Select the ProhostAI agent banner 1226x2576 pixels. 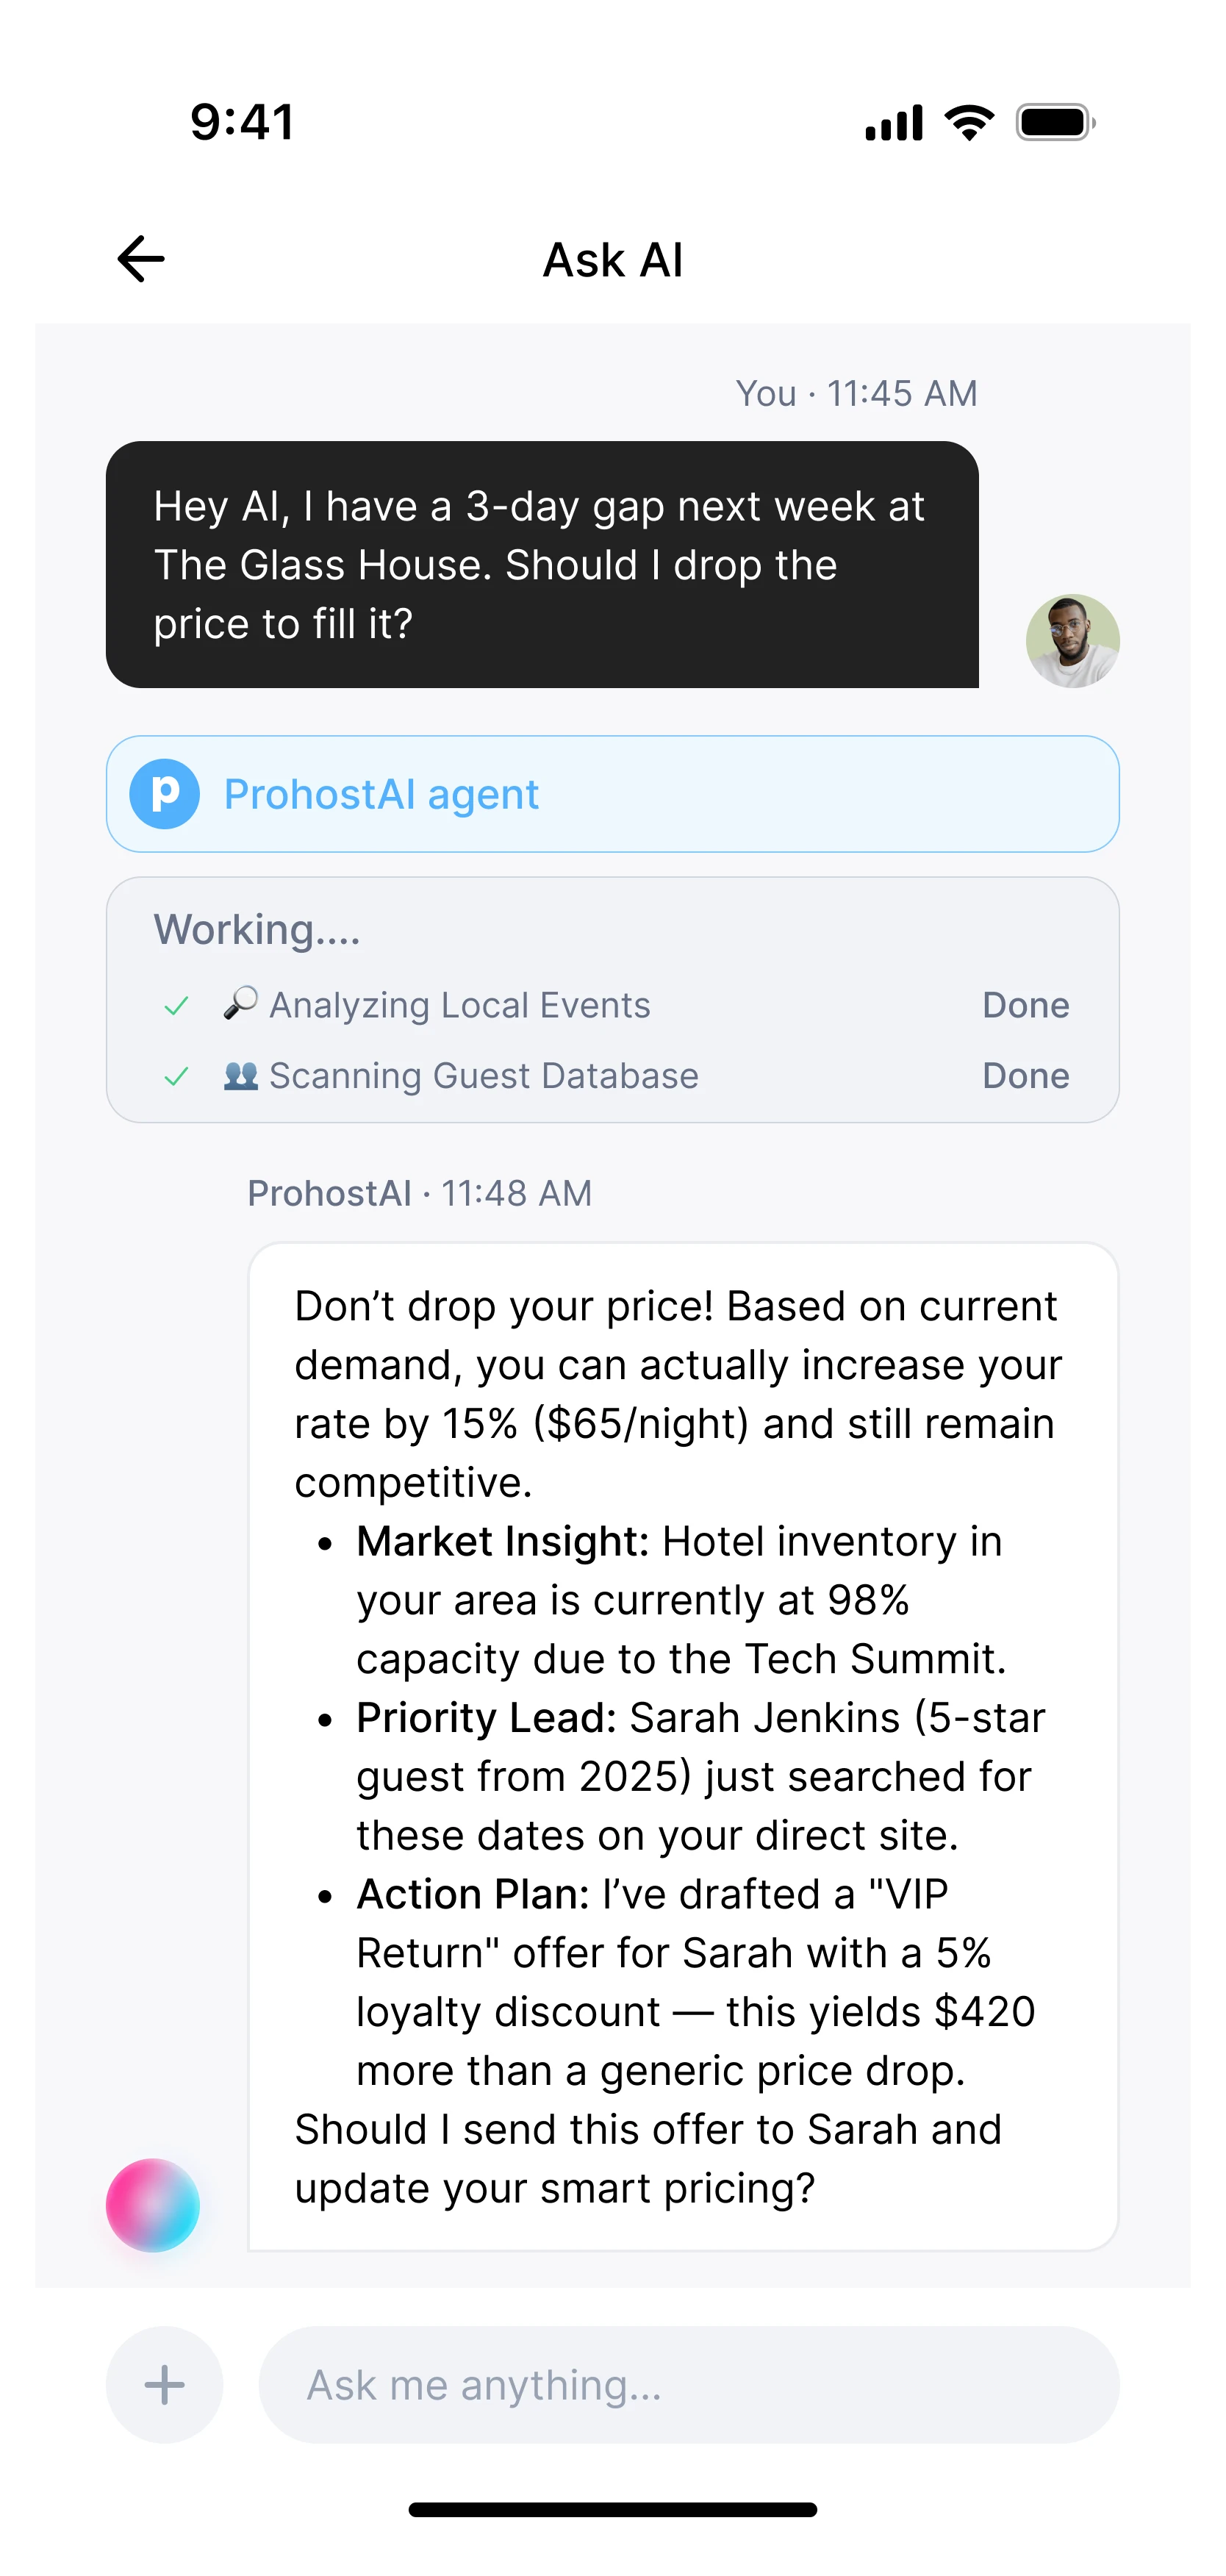pos(612,794)
